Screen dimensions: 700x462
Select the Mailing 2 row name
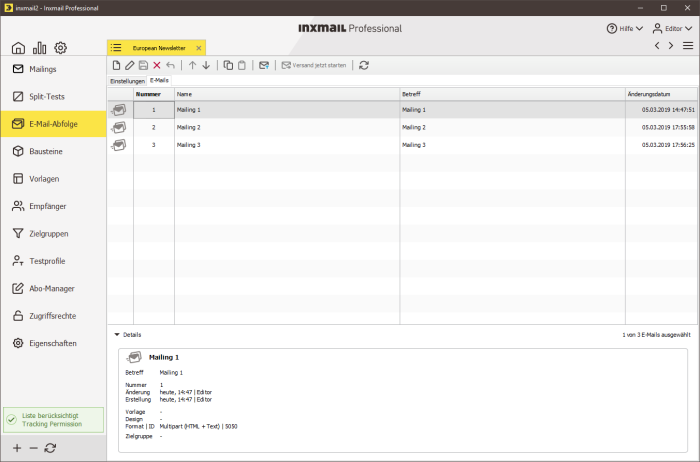188,127
